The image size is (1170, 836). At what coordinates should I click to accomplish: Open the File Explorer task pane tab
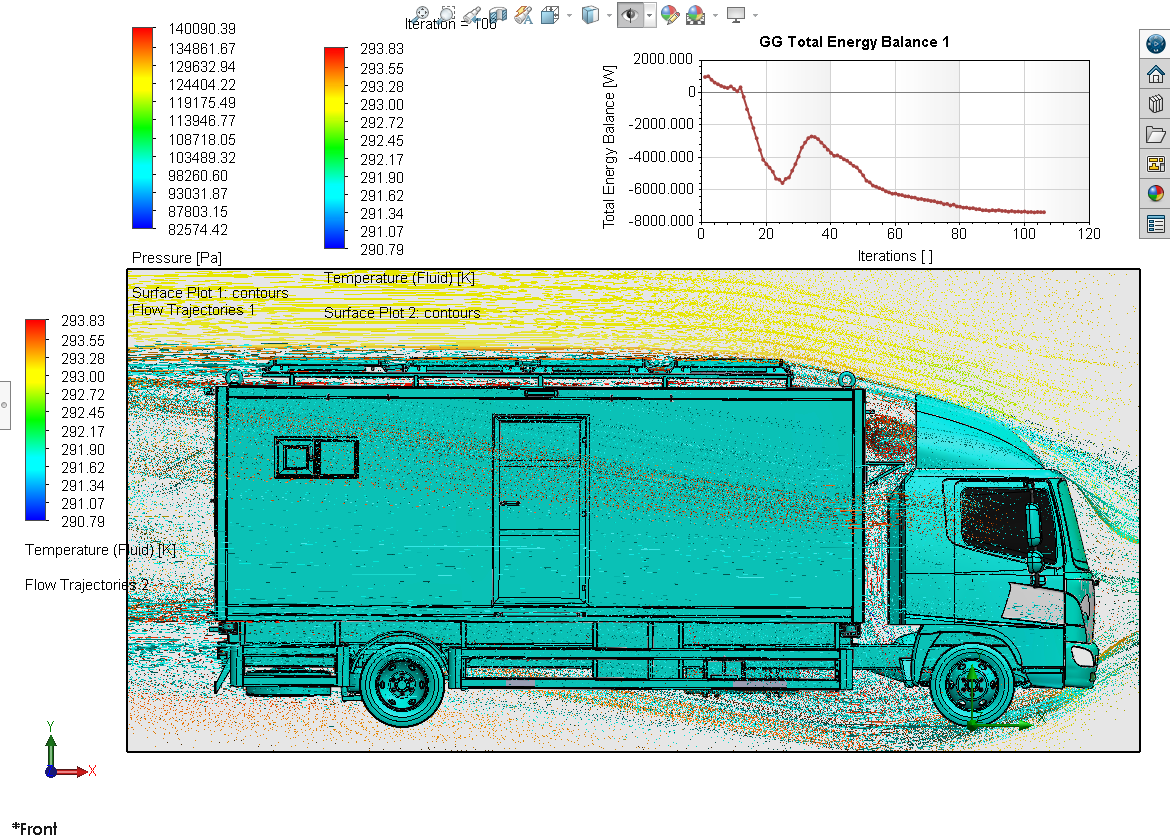point(1156,134)
